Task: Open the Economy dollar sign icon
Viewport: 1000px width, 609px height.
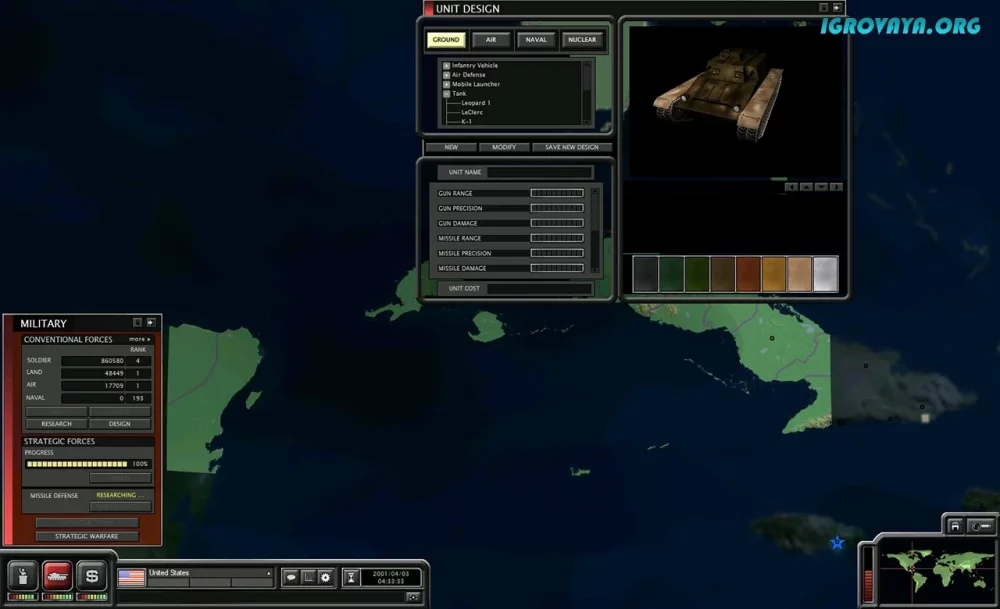Action: (92, 576)
